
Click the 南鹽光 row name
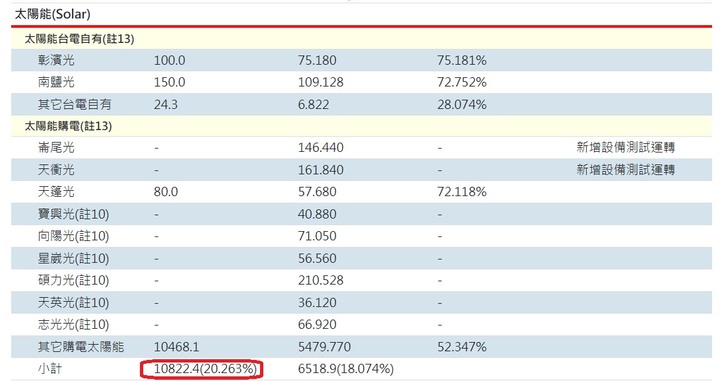click(x=56, y=82)
